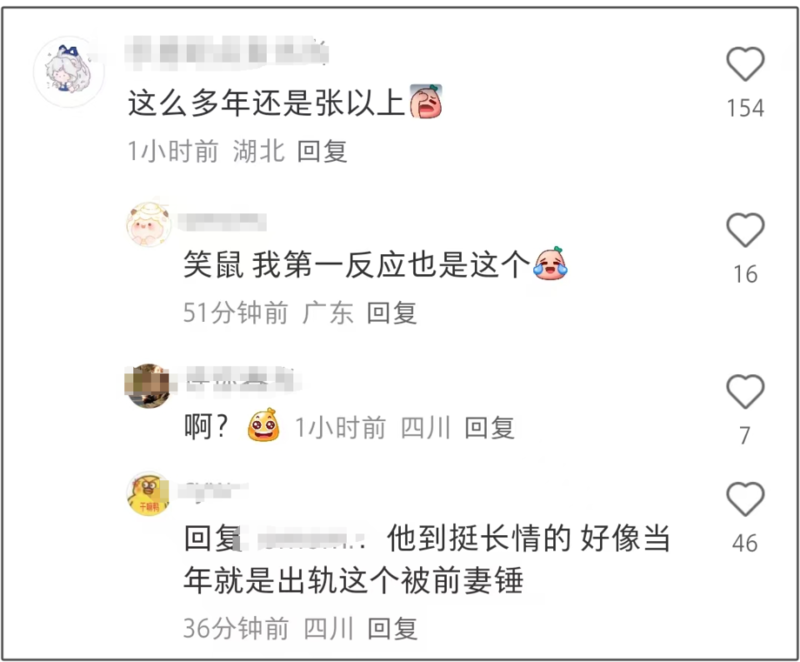Image resolution: width=800 pixels, height=662 pixels.
Task: Open the white-haired anime avatar profile
Action: coord(69,71)
